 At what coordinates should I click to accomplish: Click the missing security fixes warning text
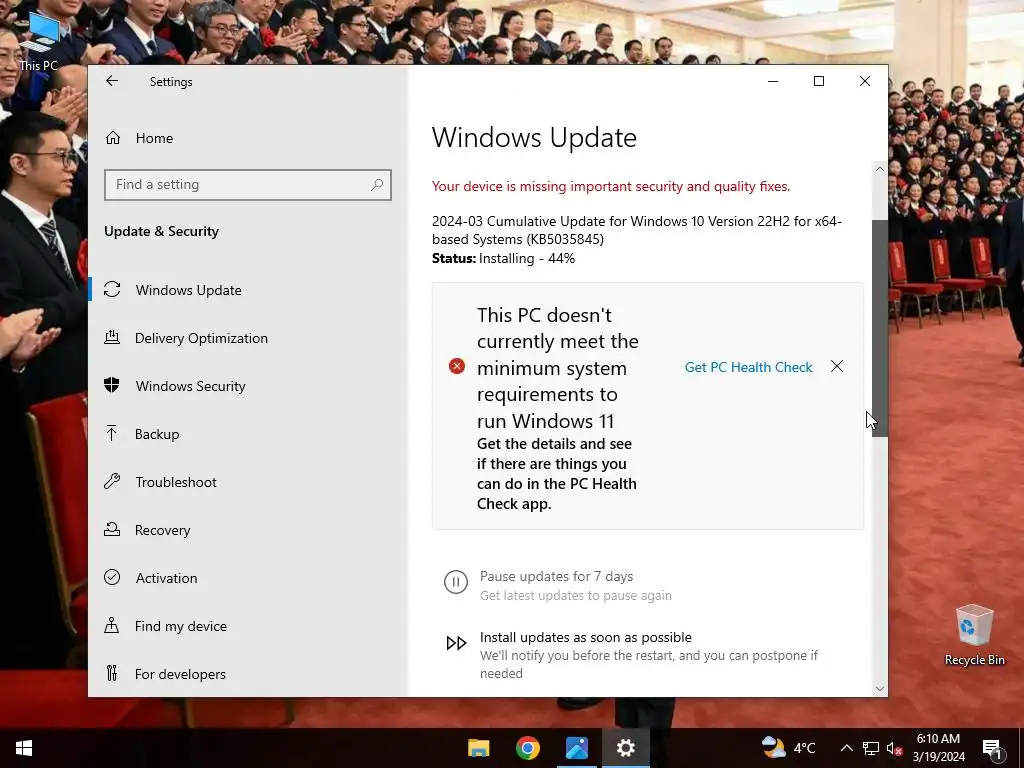pyautogui.click(x=611, y=186)
